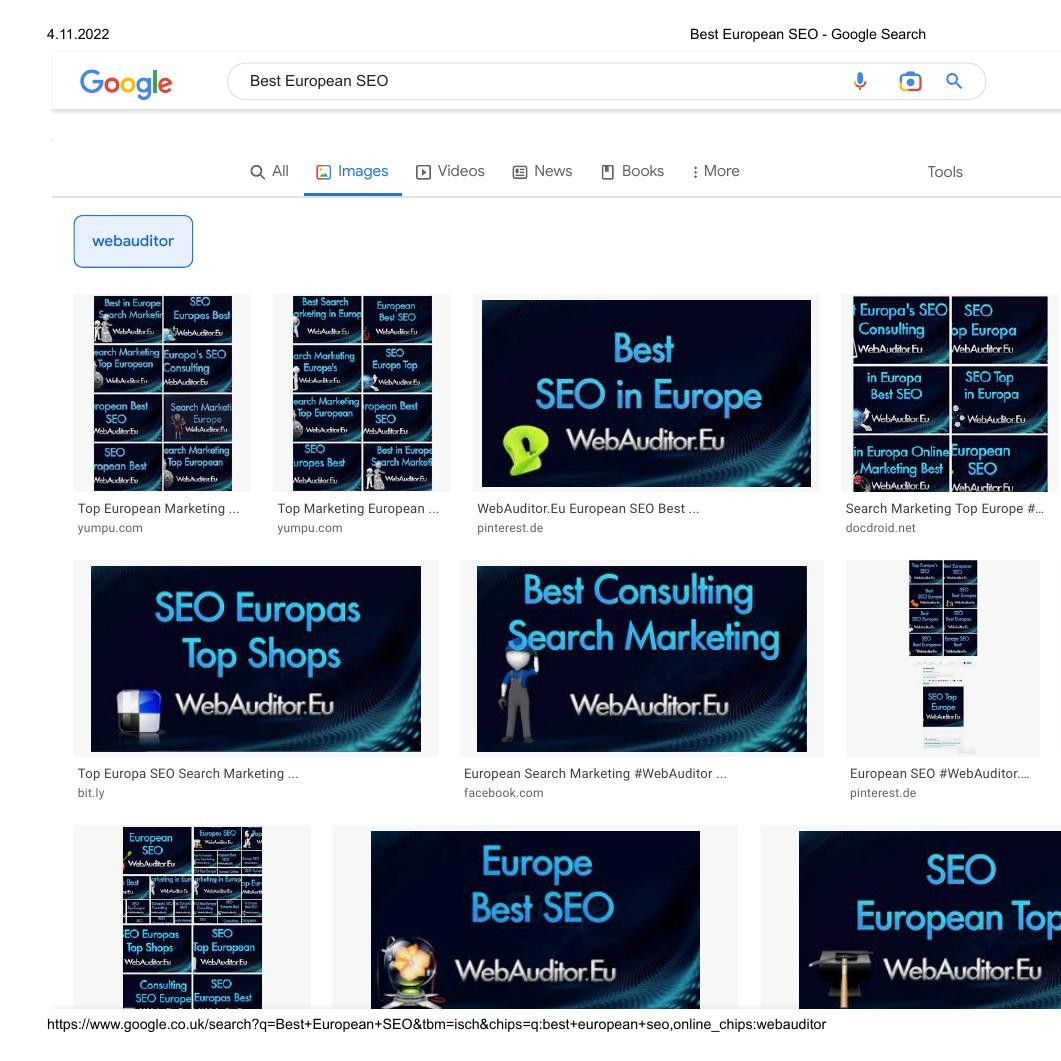Switch to the Videos tab
This screenshot has height=1061, width=1061.
pyautogui.click(x=450, y=171)
